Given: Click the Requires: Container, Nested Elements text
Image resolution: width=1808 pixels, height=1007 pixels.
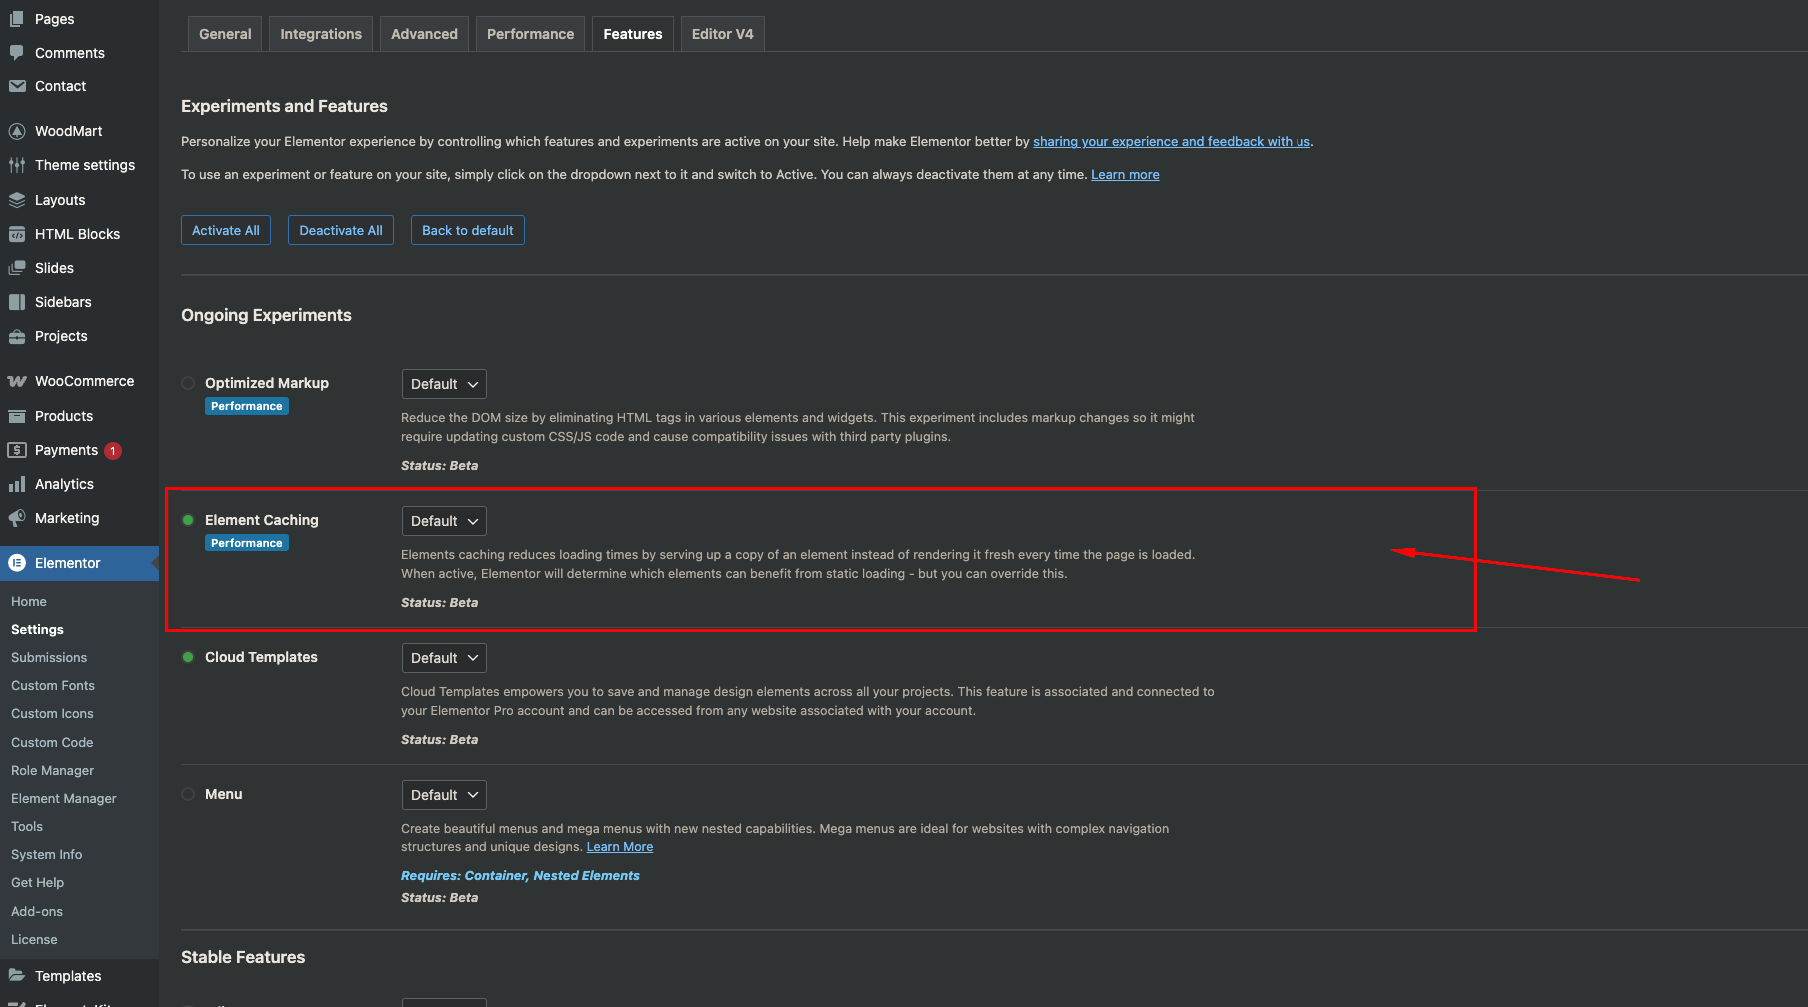Looking at the screenshot, I should click(520, 876).
